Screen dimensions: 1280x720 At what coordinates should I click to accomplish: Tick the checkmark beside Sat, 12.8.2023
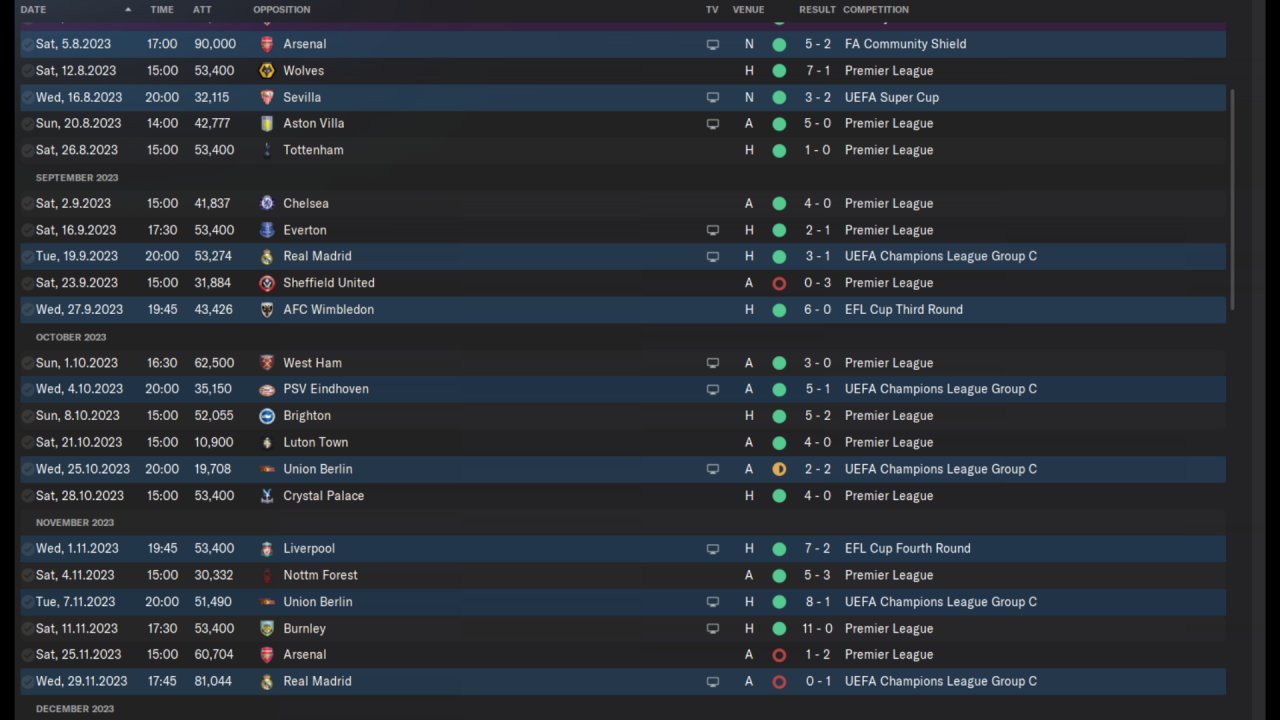(27, 71)
